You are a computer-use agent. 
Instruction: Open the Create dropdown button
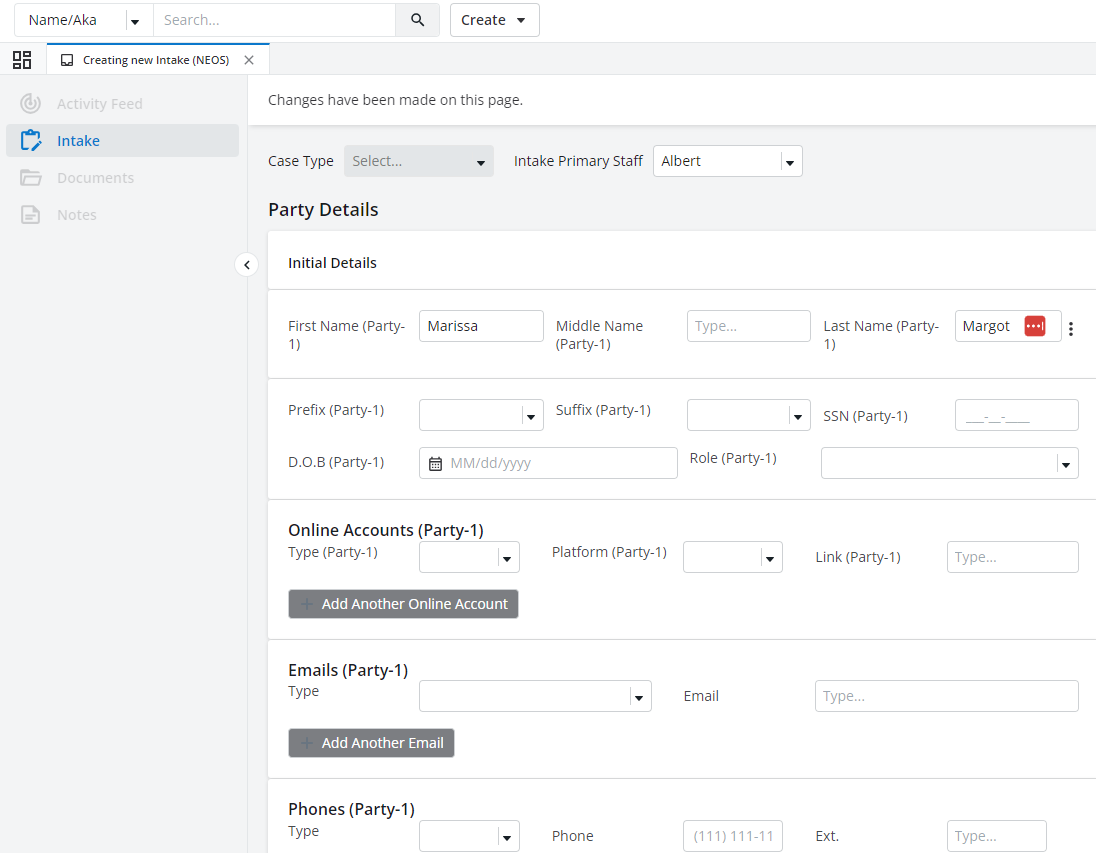coord(494,20)
